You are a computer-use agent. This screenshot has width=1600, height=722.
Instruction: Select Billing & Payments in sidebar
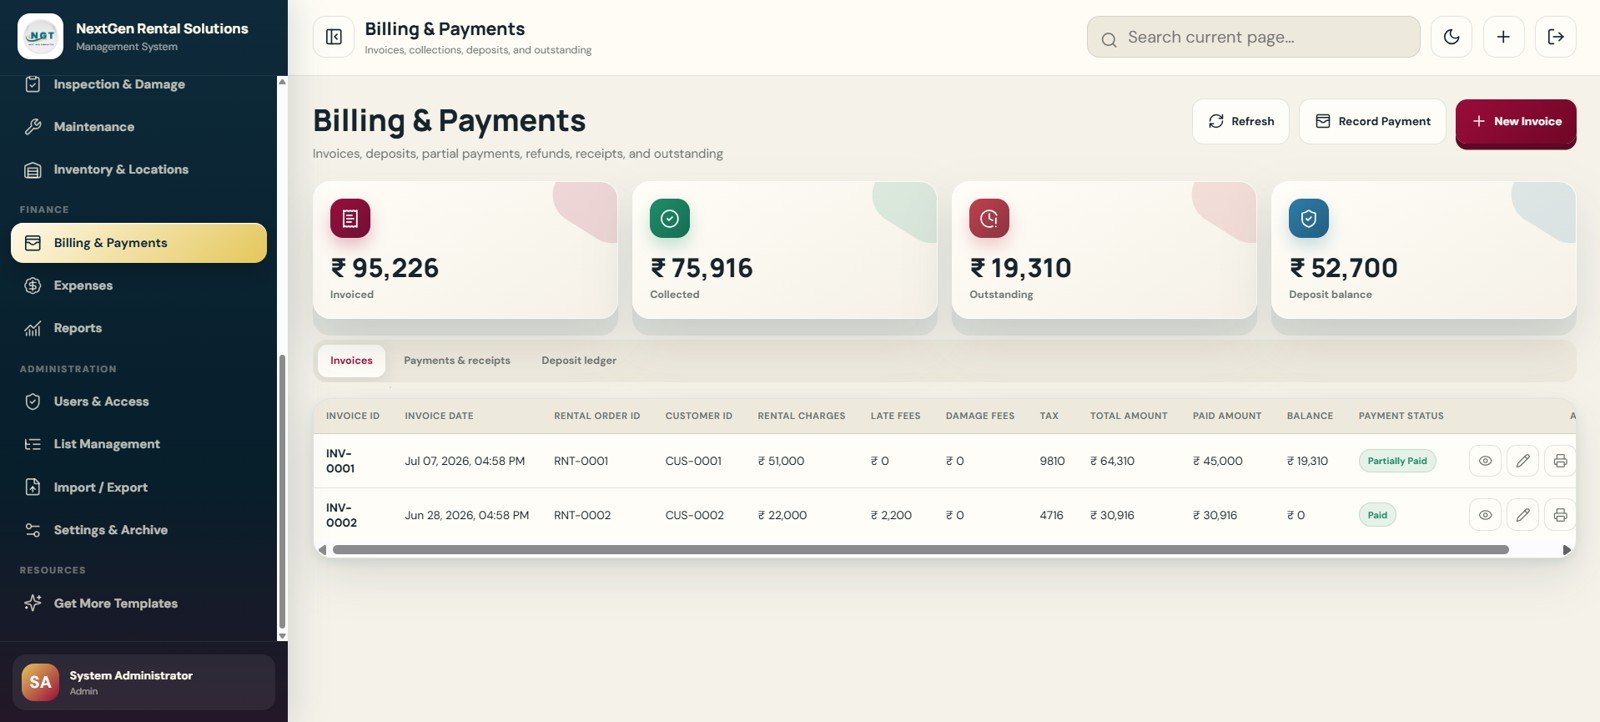(139, 243)
